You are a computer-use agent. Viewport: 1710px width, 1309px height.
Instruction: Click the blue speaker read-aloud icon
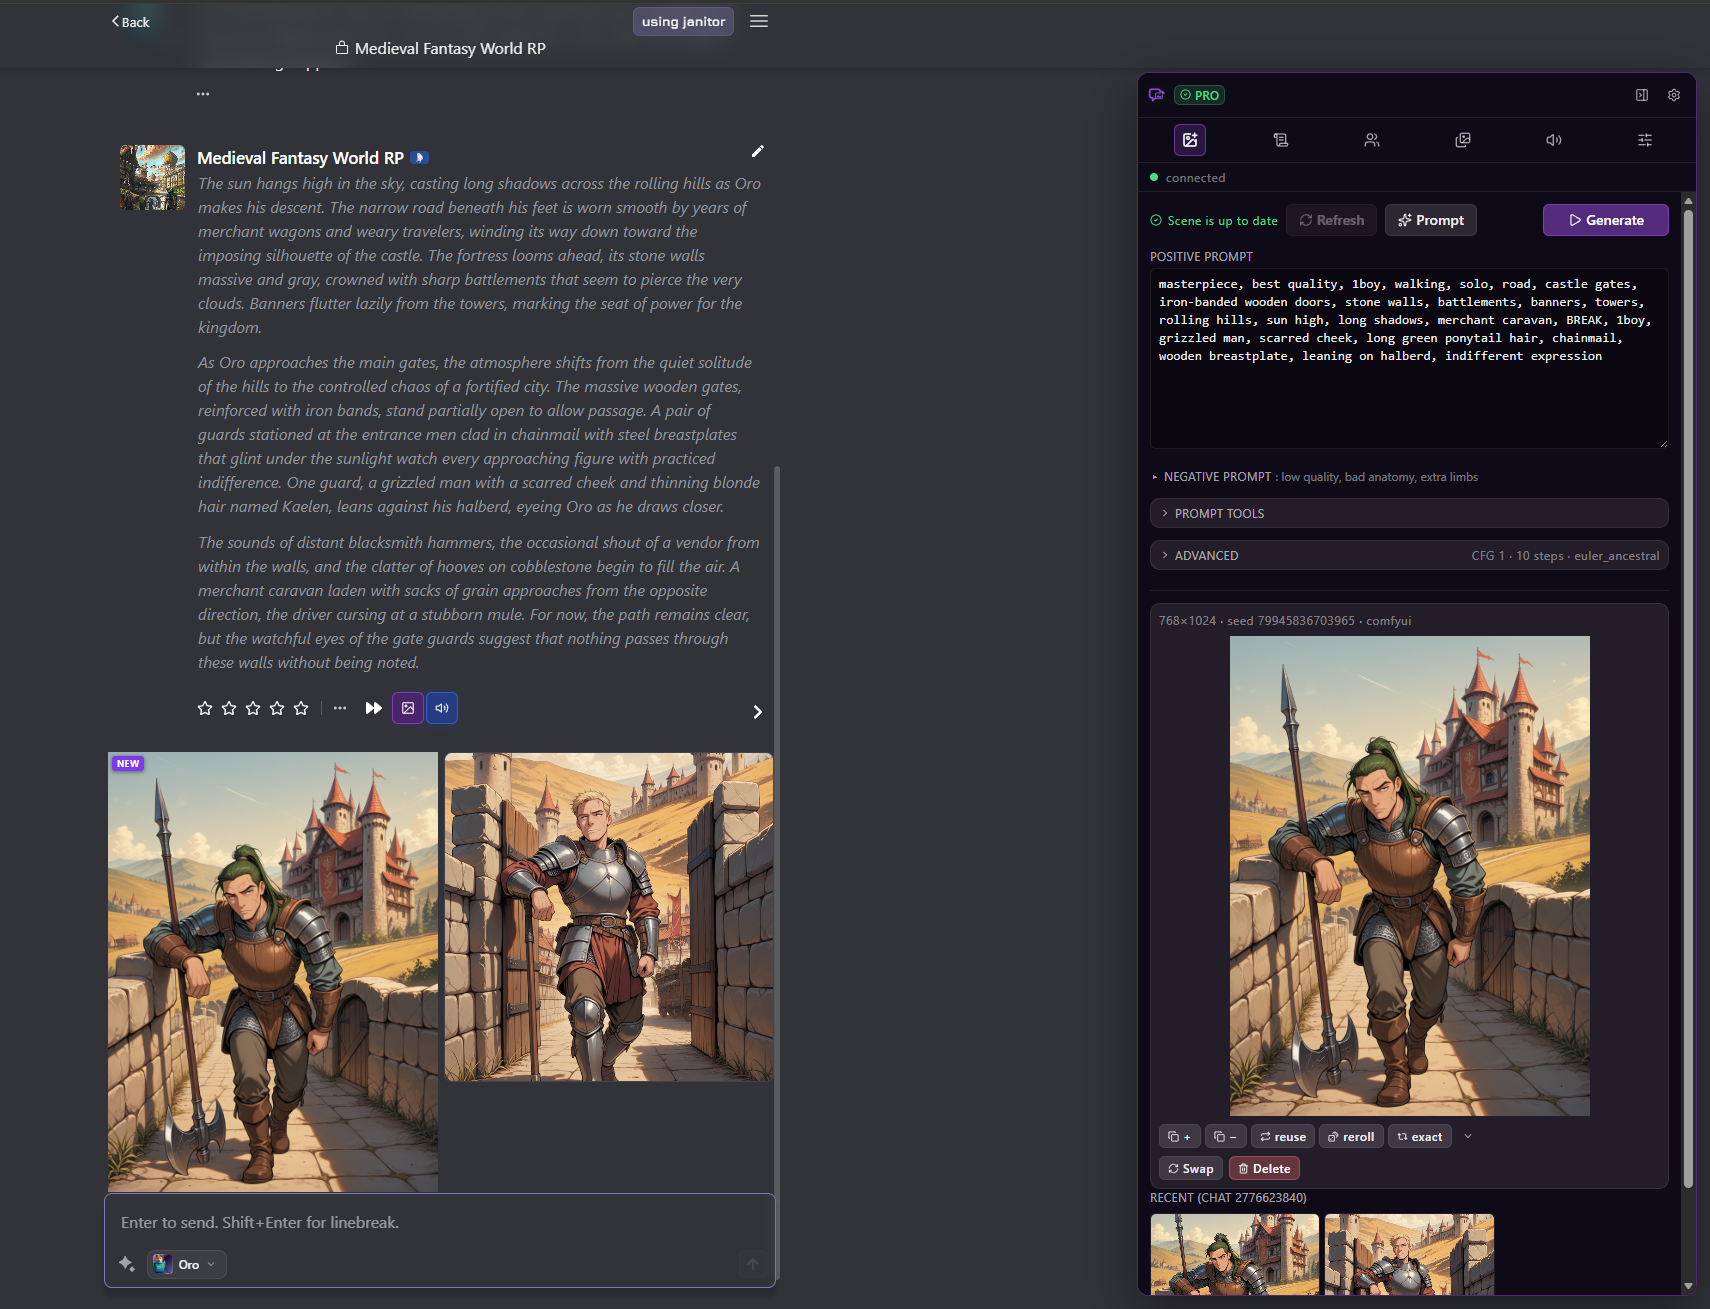pyautogui.click(x=442, y=708)
